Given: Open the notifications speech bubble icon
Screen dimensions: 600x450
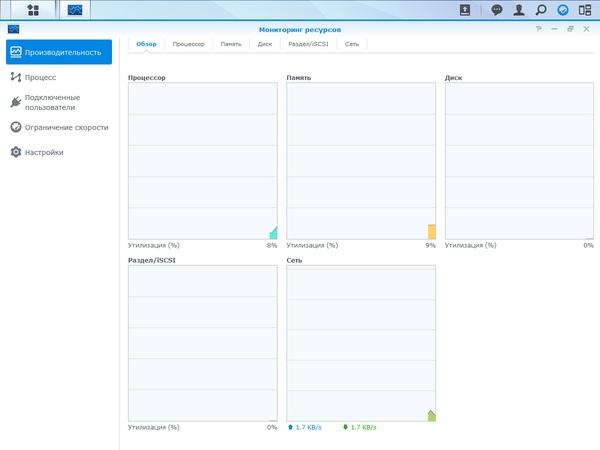Looking at the screenshot, I should [x=497, y=10].
